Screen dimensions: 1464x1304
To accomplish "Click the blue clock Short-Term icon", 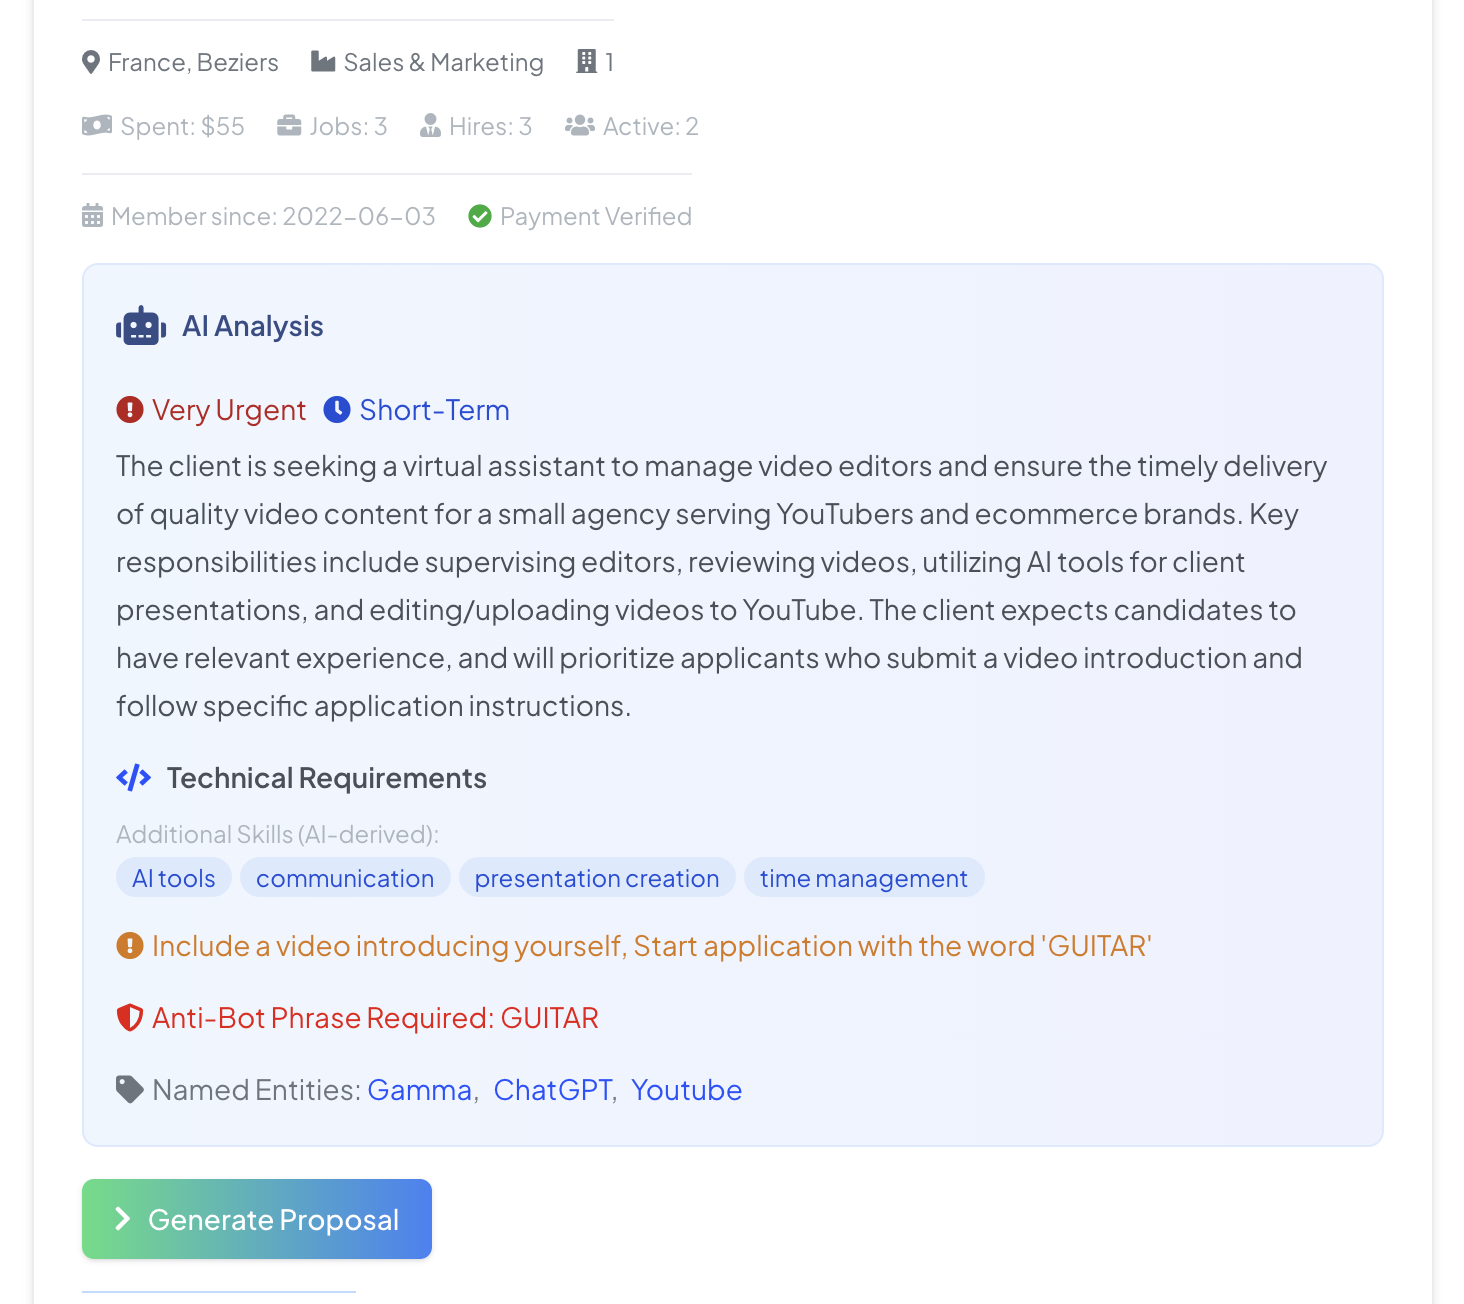I will pyautogui.click(x=337, y=410).
